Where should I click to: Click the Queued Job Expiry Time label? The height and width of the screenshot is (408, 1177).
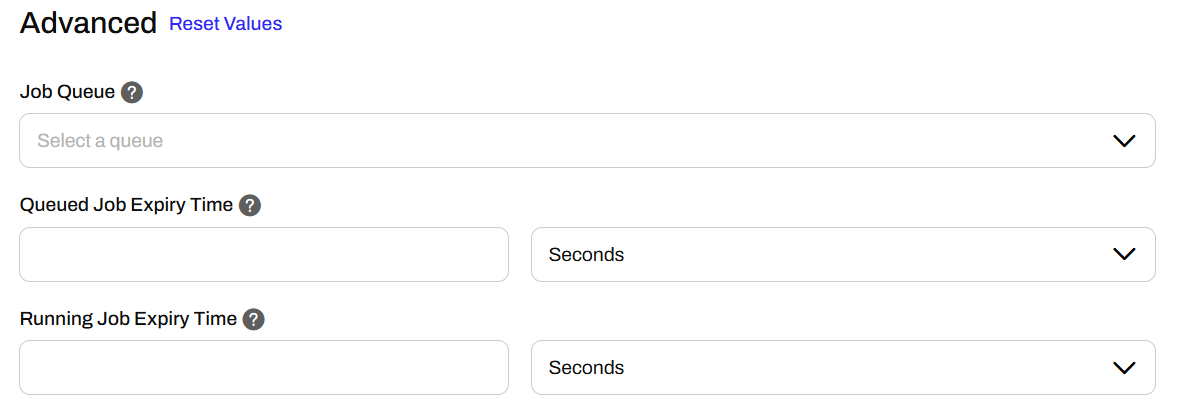126,206
